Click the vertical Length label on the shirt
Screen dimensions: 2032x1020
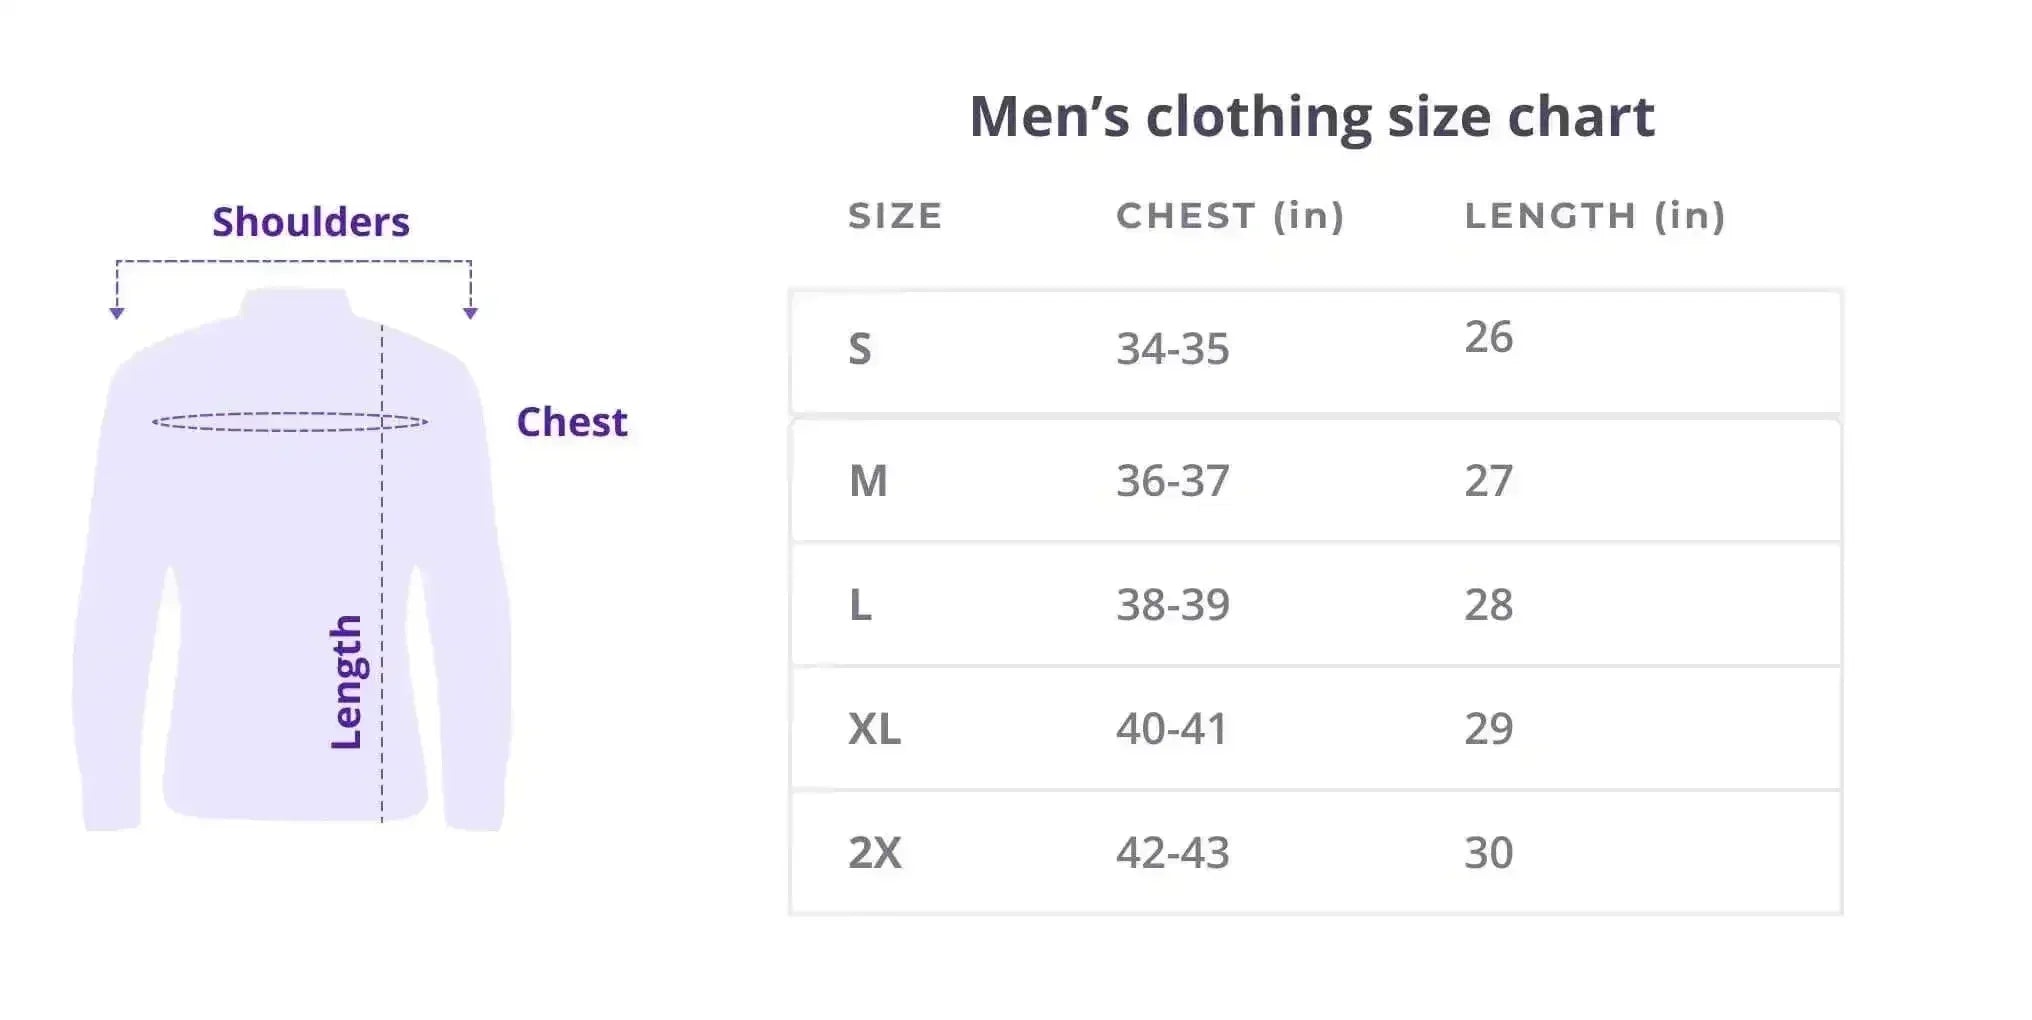coord(346,682)
